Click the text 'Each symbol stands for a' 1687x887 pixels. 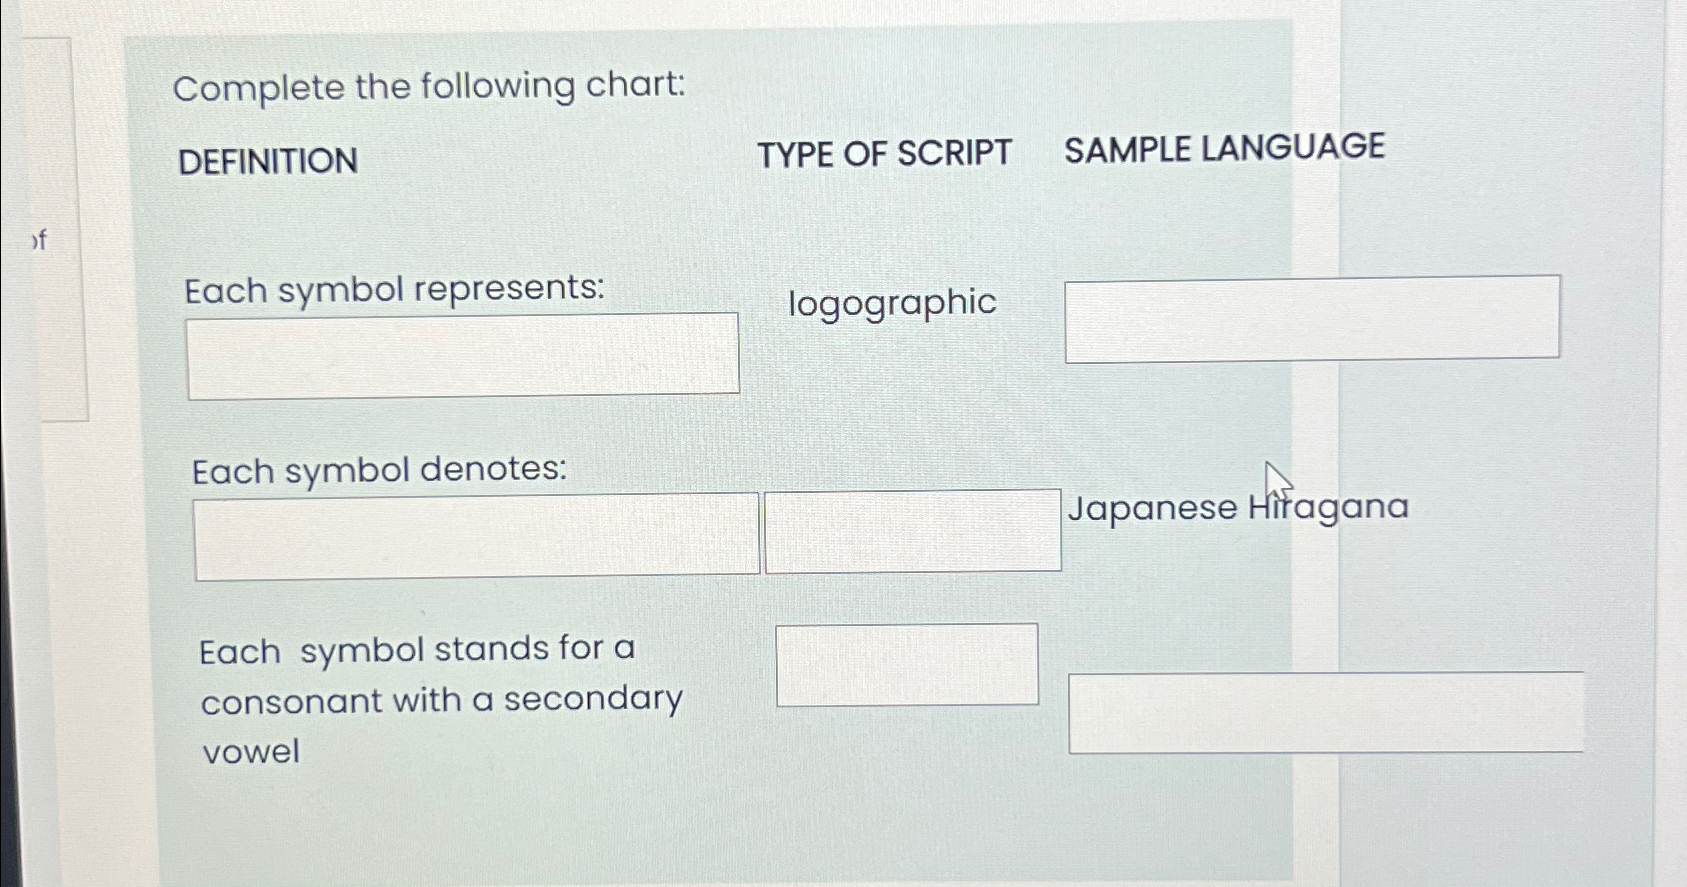tap(417, 649)
